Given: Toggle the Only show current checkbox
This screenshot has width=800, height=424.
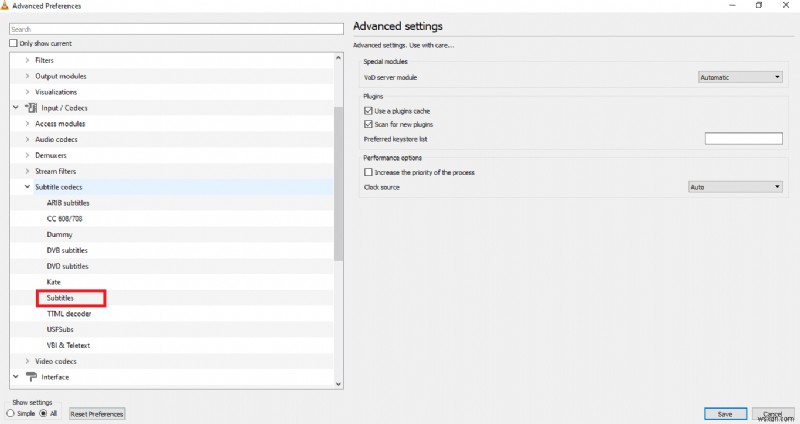Looking at the screenshot, I should (x=13, y=44).
